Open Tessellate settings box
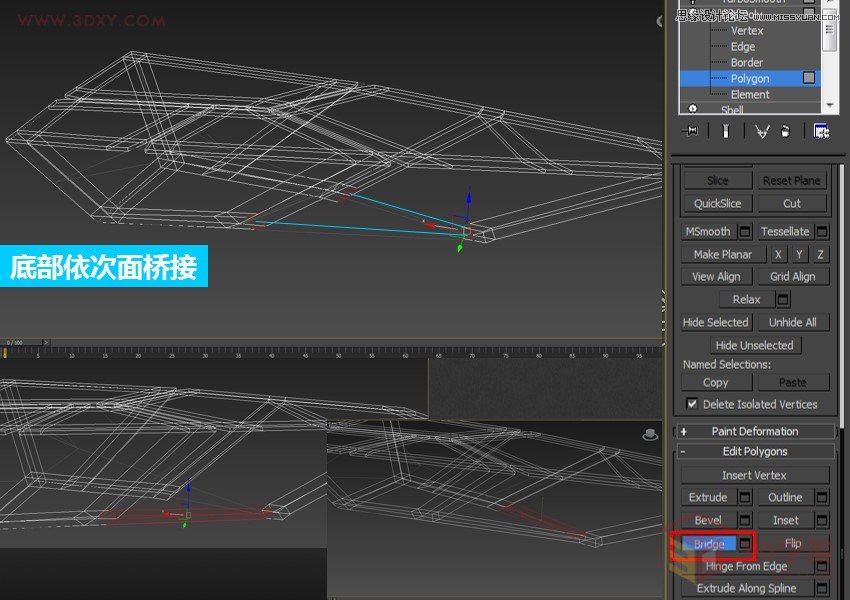Image resolution: width=850 pixels, height=600 pixels. [822, 231]
